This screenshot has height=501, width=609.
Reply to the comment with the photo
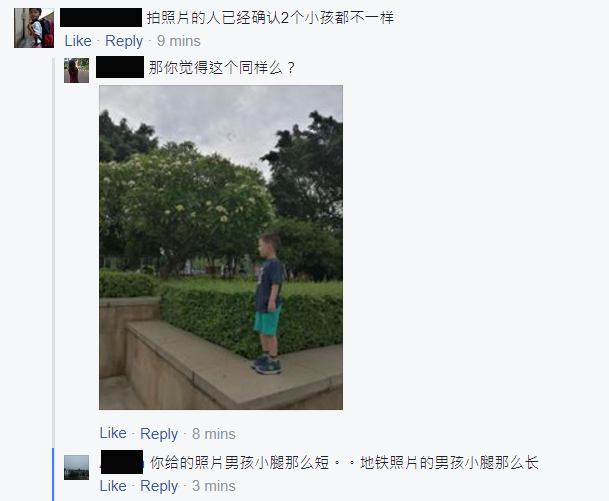tap(159, 433)
